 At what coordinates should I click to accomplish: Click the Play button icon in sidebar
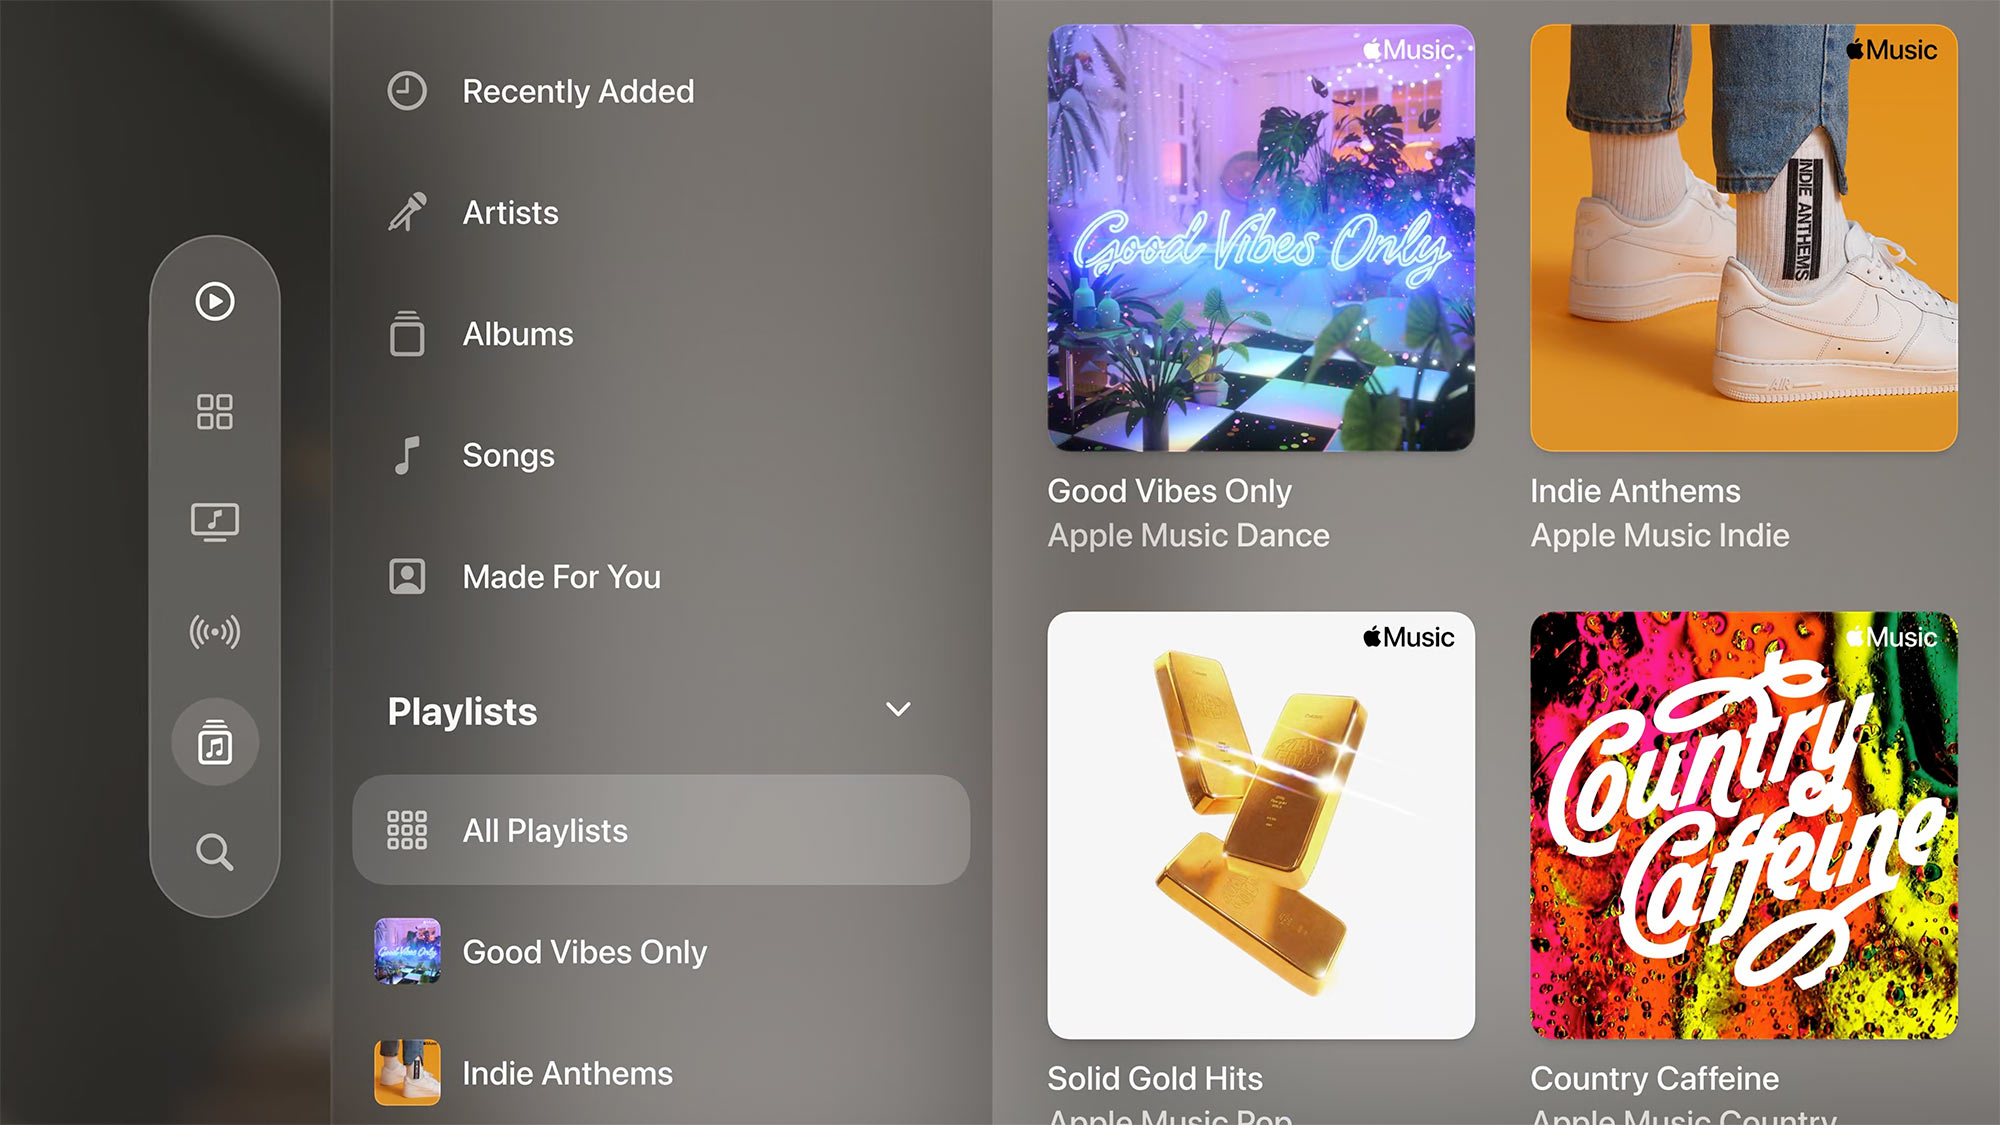214,301
